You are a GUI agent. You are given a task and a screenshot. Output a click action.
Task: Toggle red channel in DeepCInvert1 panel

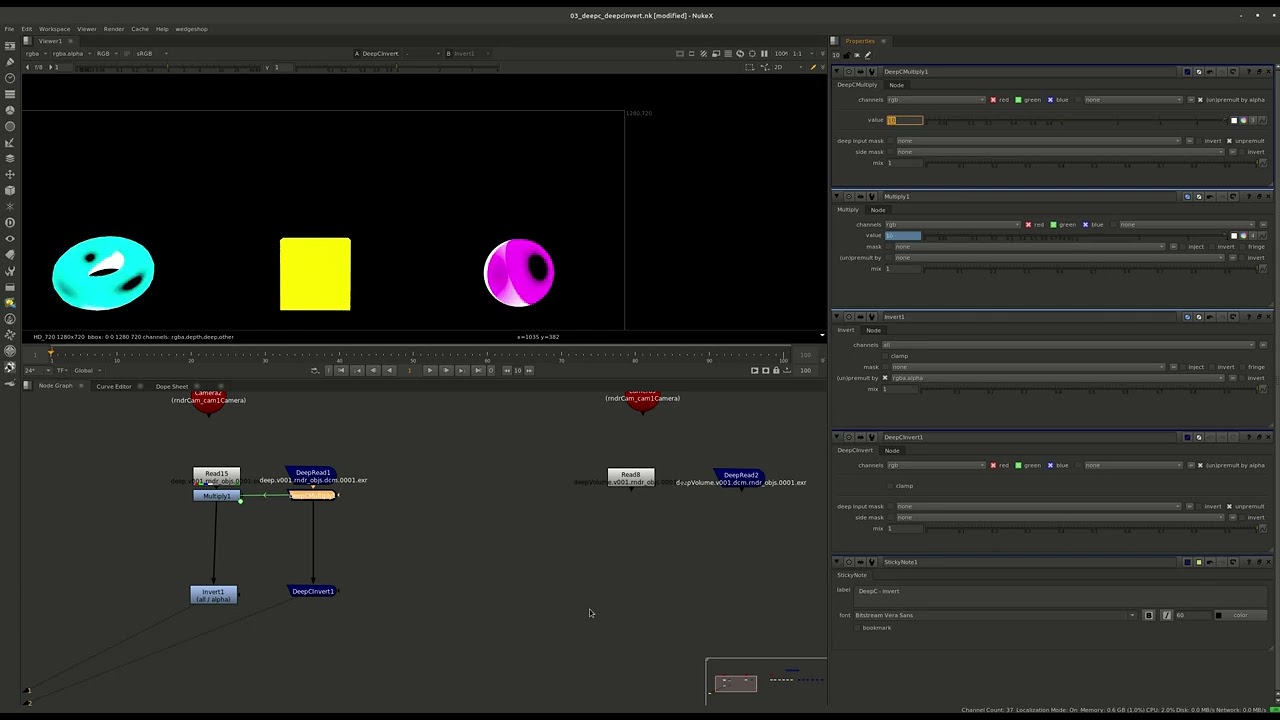coord(993,465)
